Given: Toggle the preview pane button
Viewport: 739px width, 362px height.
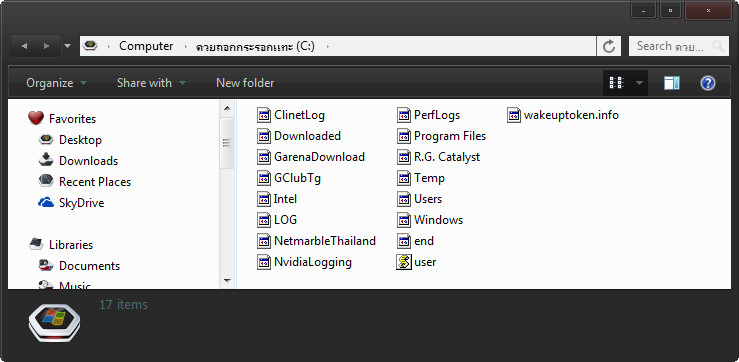Looking at the screenshot, I should (x=672, y=83).
